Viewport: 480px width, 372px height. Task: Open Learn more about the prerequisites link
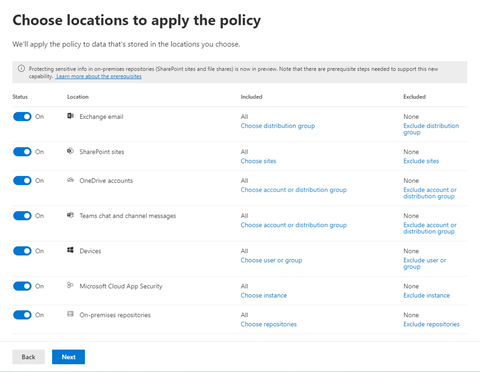click(x=99, y=76)
